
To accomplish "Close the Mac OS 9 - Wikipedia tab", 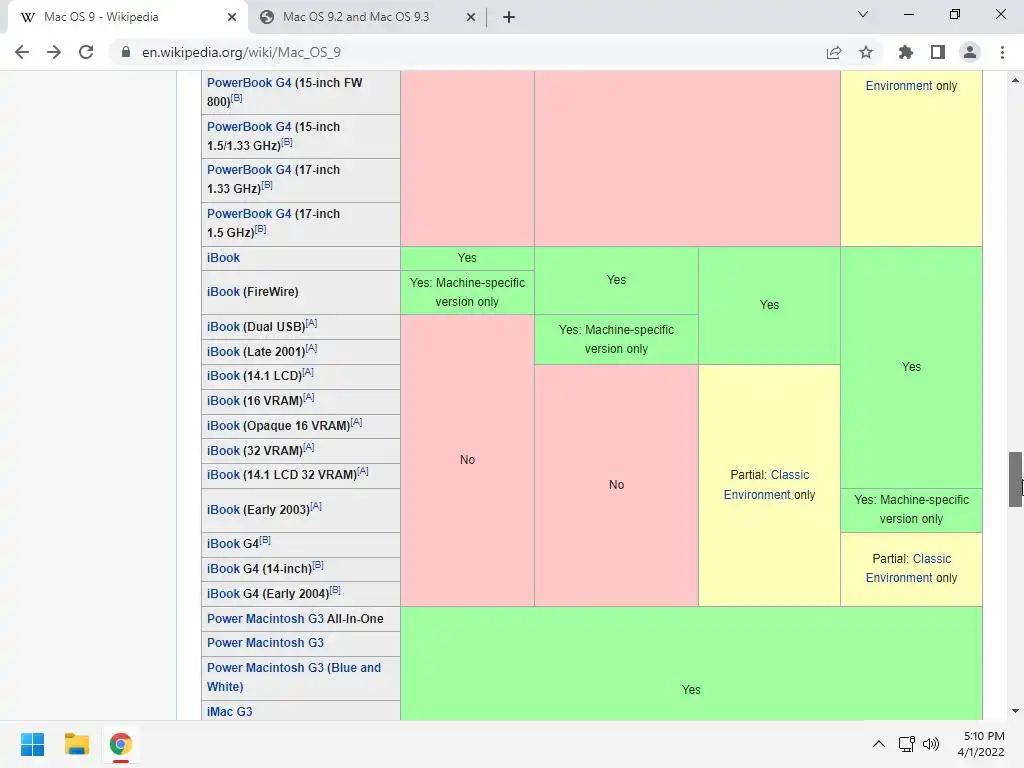I will (232, 17).
